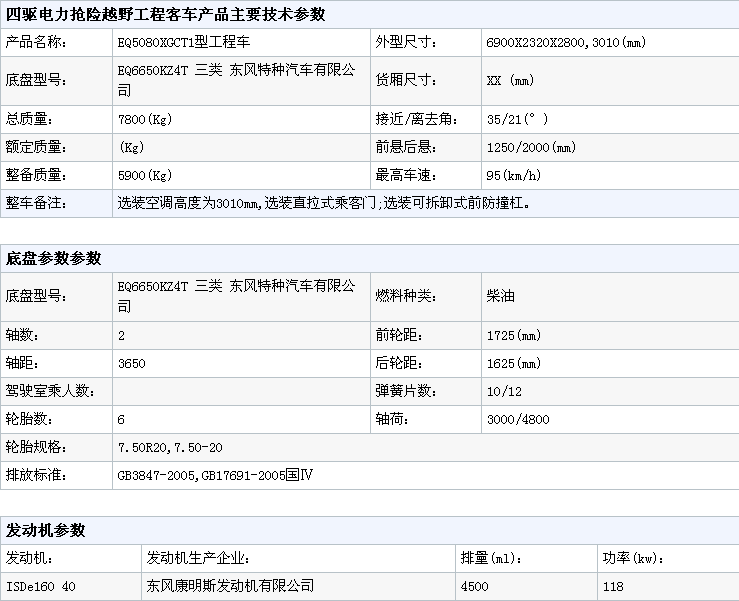Click the 整备质量 value 5900(Kg)
The width and height of the screenshot is (739, 601).
[145, 175]
